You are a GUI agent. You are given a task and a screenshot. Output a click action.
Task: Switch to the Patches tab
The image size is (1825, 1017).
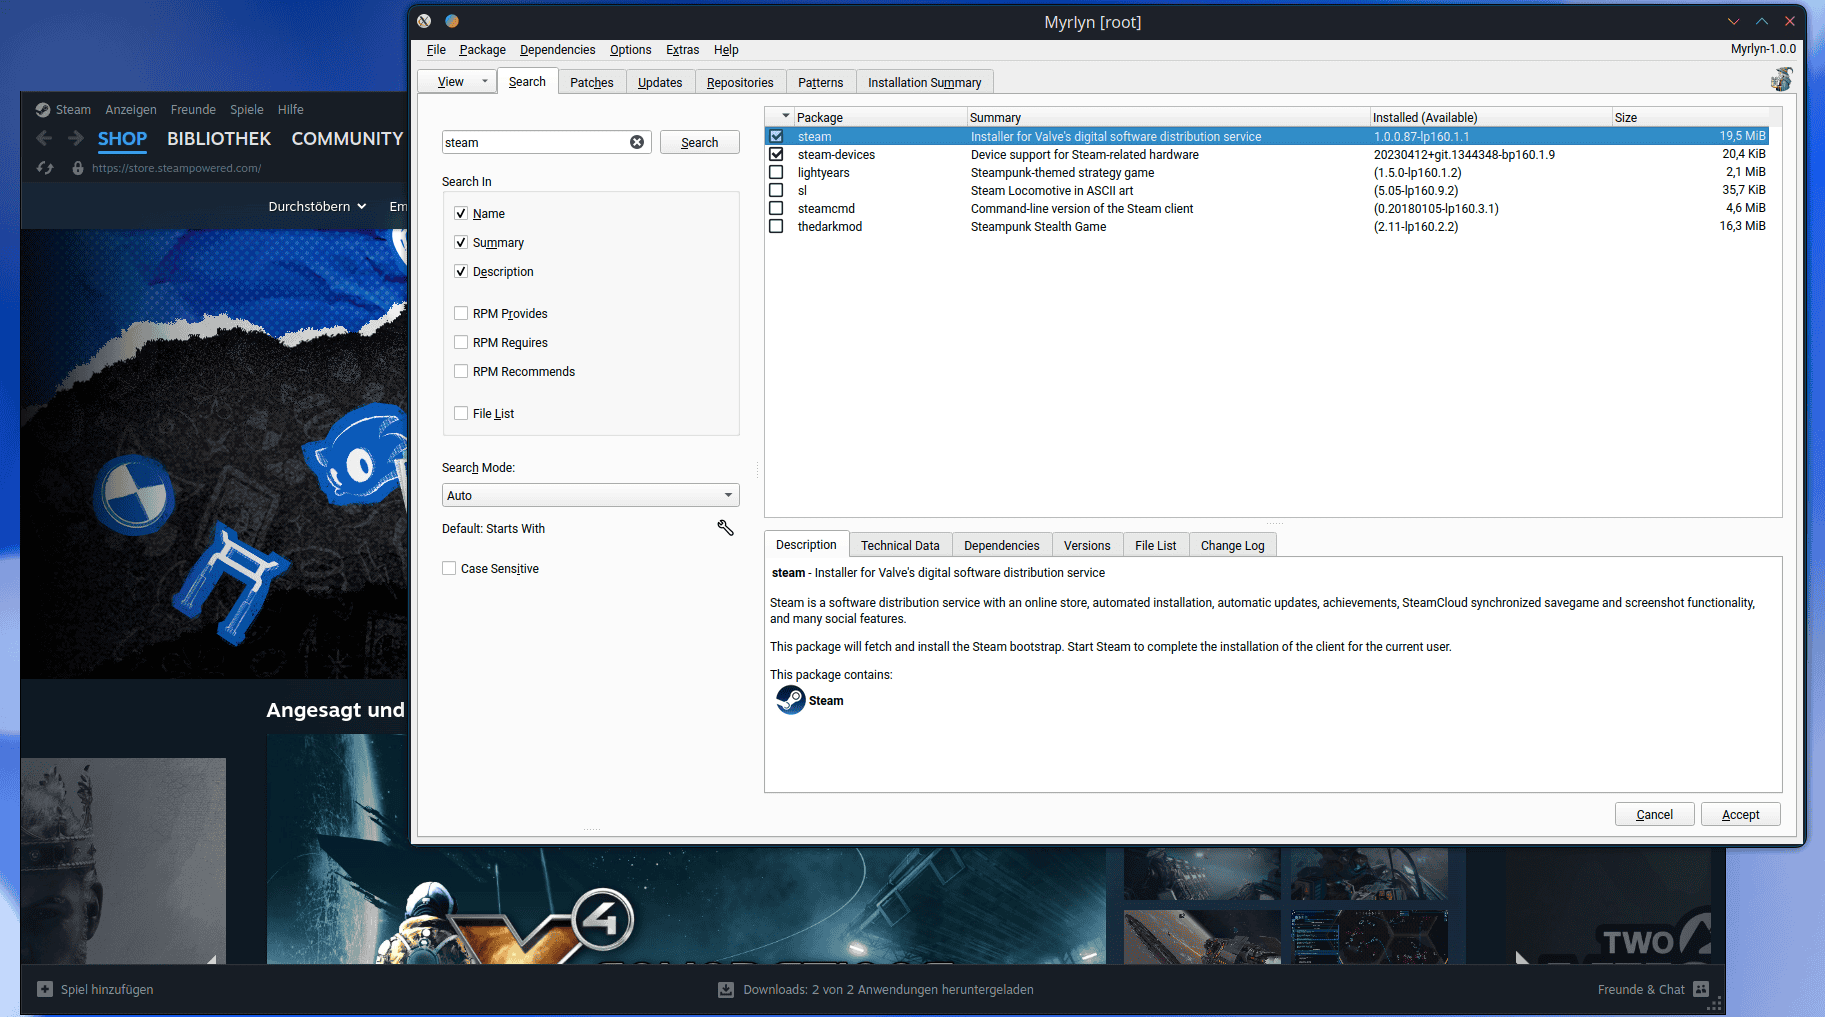(592, 82)
